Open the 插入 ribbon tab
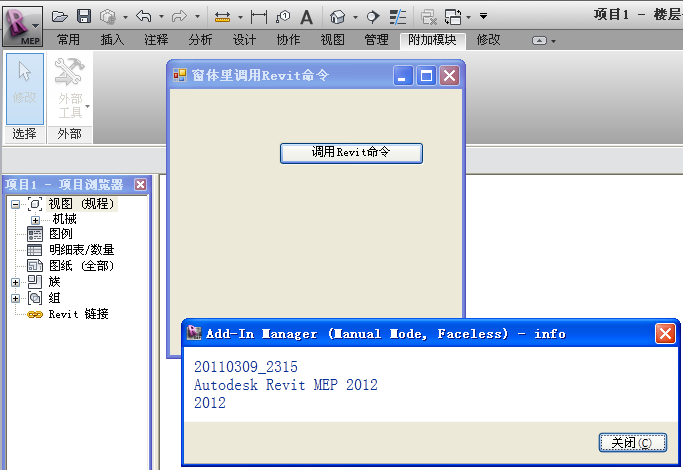 112,40
